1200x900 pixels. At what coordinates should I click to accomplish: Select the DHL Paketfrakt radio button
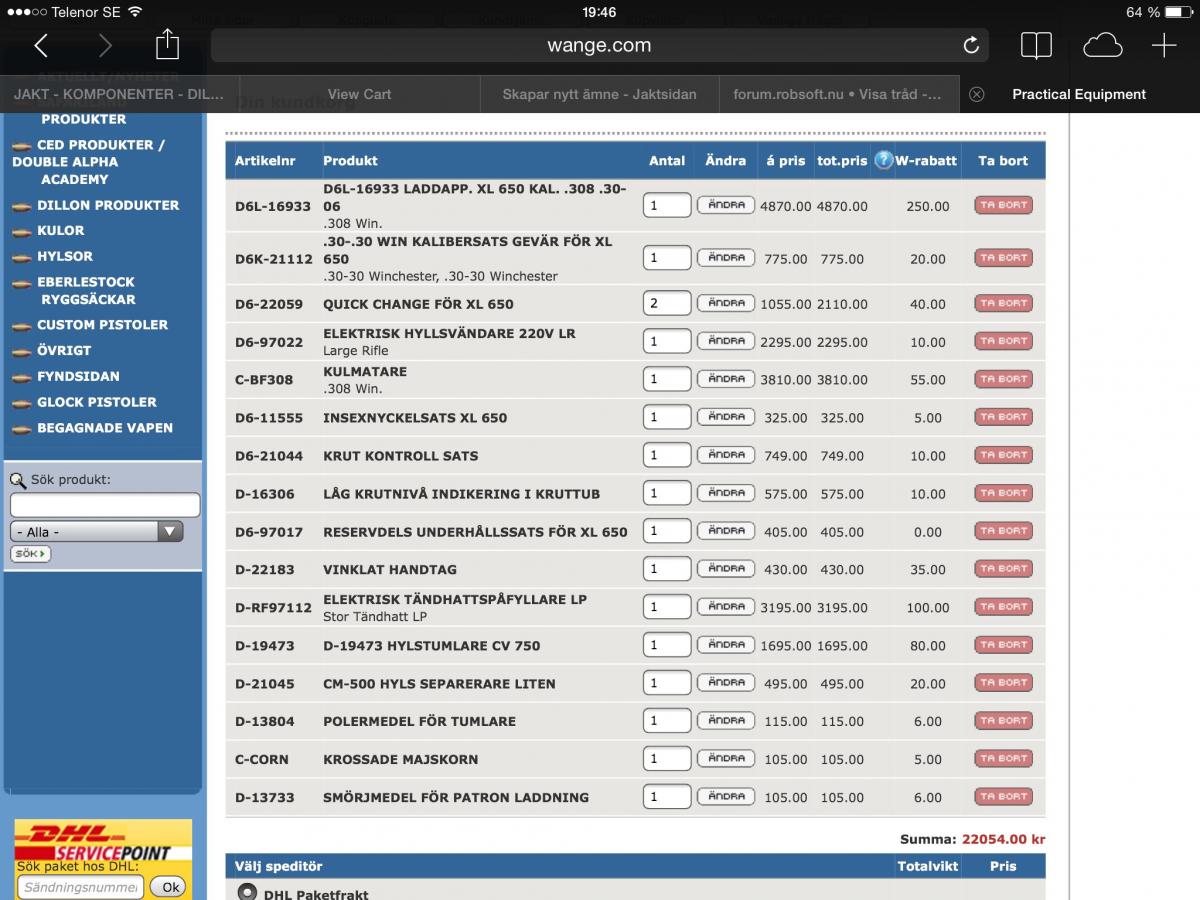coord(247,892)
